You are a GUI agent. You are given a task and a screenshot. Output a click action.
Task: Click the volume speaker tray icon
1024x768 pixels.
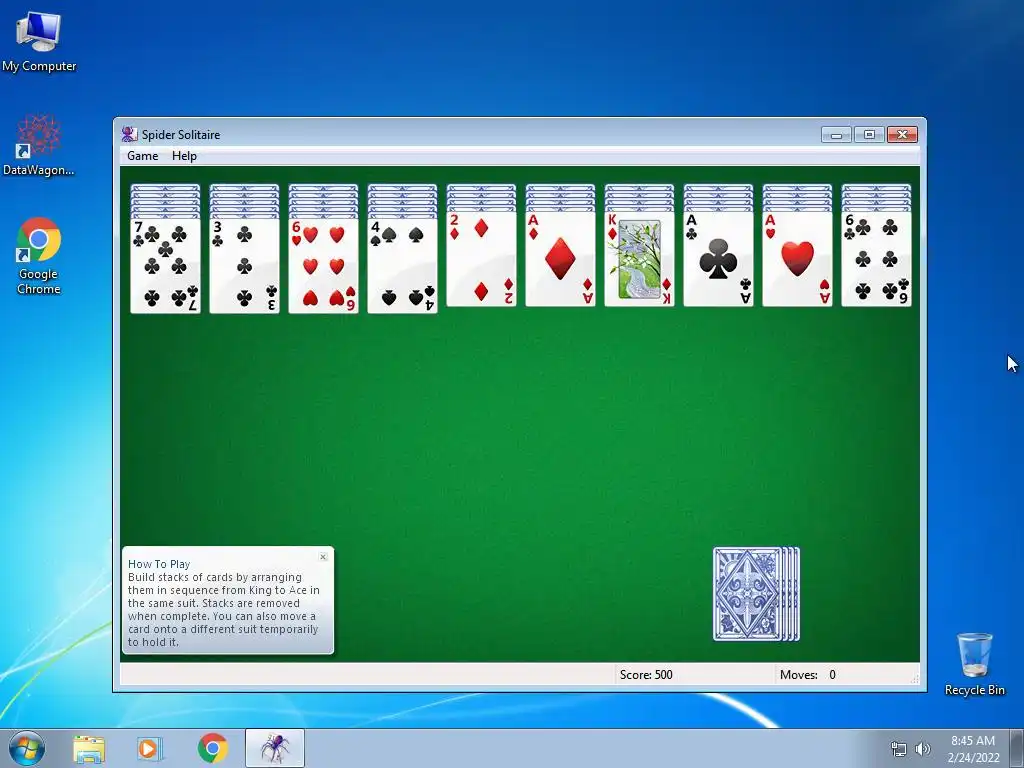[x=922, y=749]
